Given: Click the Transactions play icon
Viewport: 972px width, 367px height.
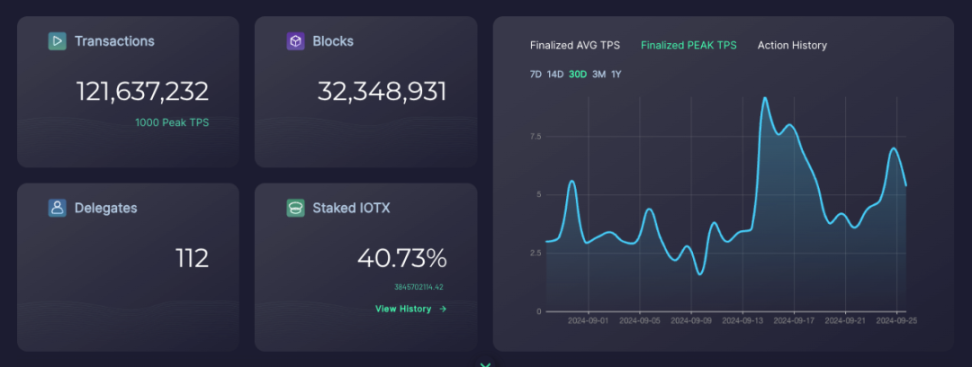Looking at the screenshot, I should [57, 42].
